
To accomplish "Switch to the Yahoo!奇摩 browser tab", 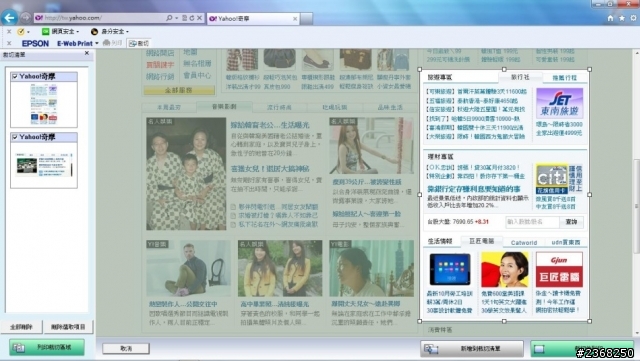I will (x=252, y=19).
